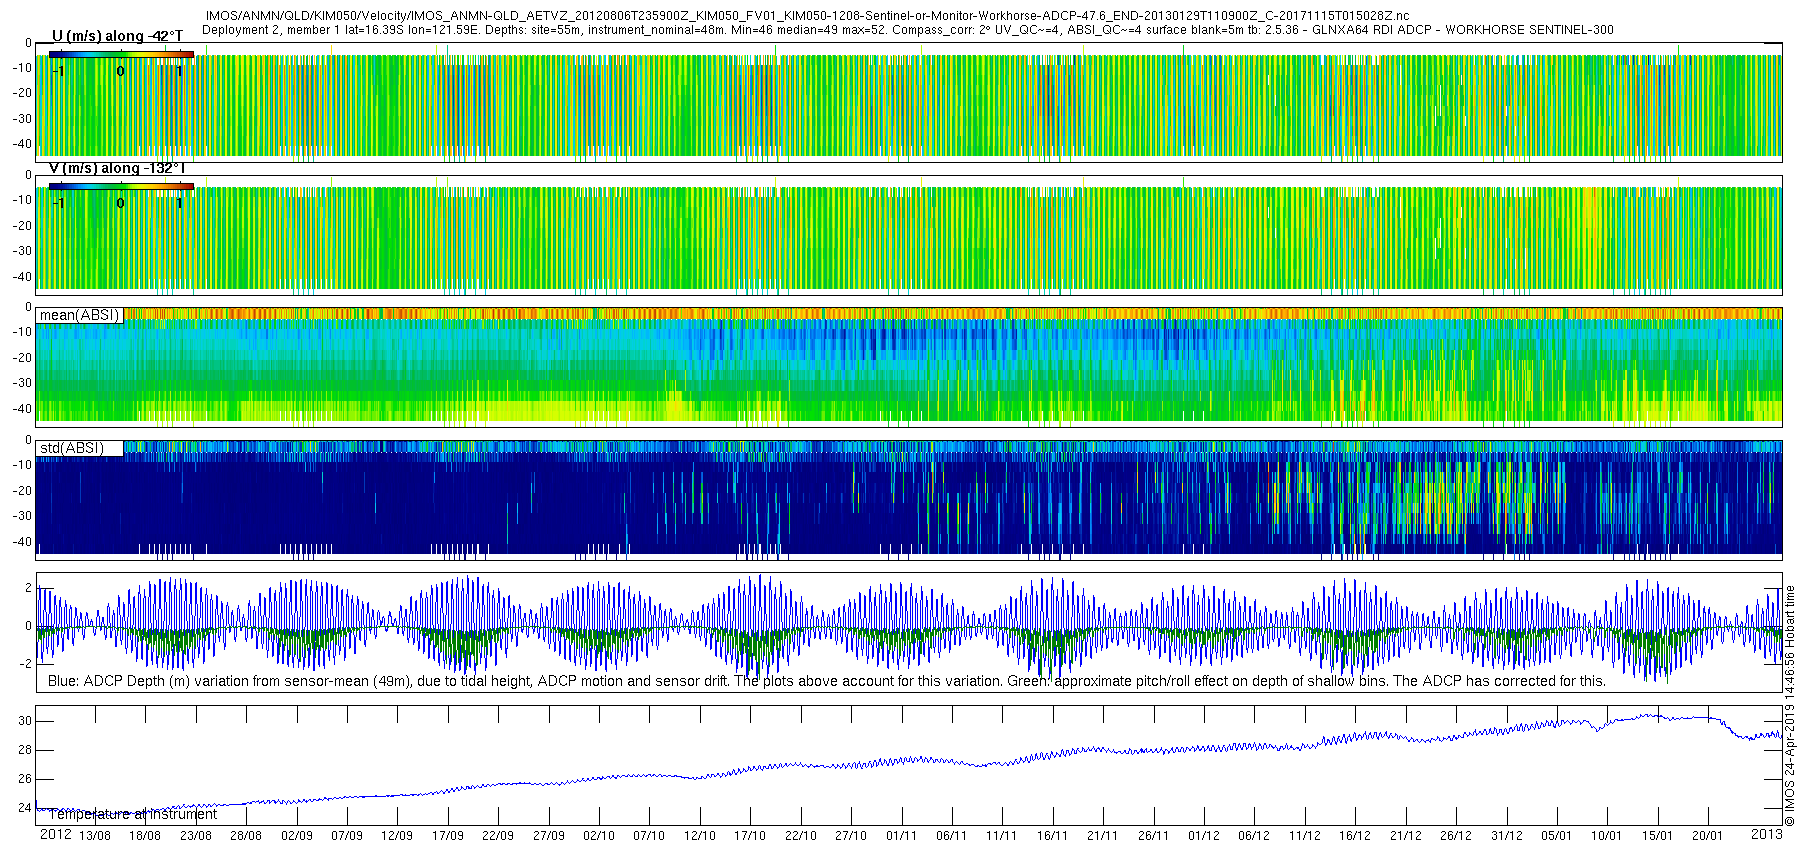Viewport: 1800px width, 850px height.
Task: Click the 28 tick on temperature axis
Action: click(25, 750)
